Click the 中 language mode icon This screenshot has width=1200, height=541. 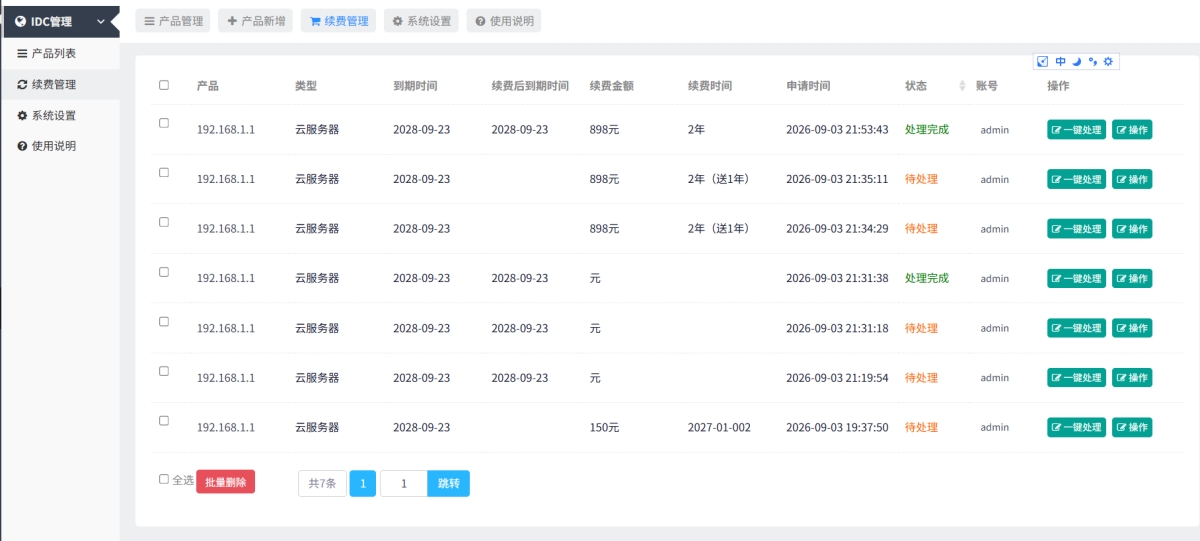[x=1060, y=62]
